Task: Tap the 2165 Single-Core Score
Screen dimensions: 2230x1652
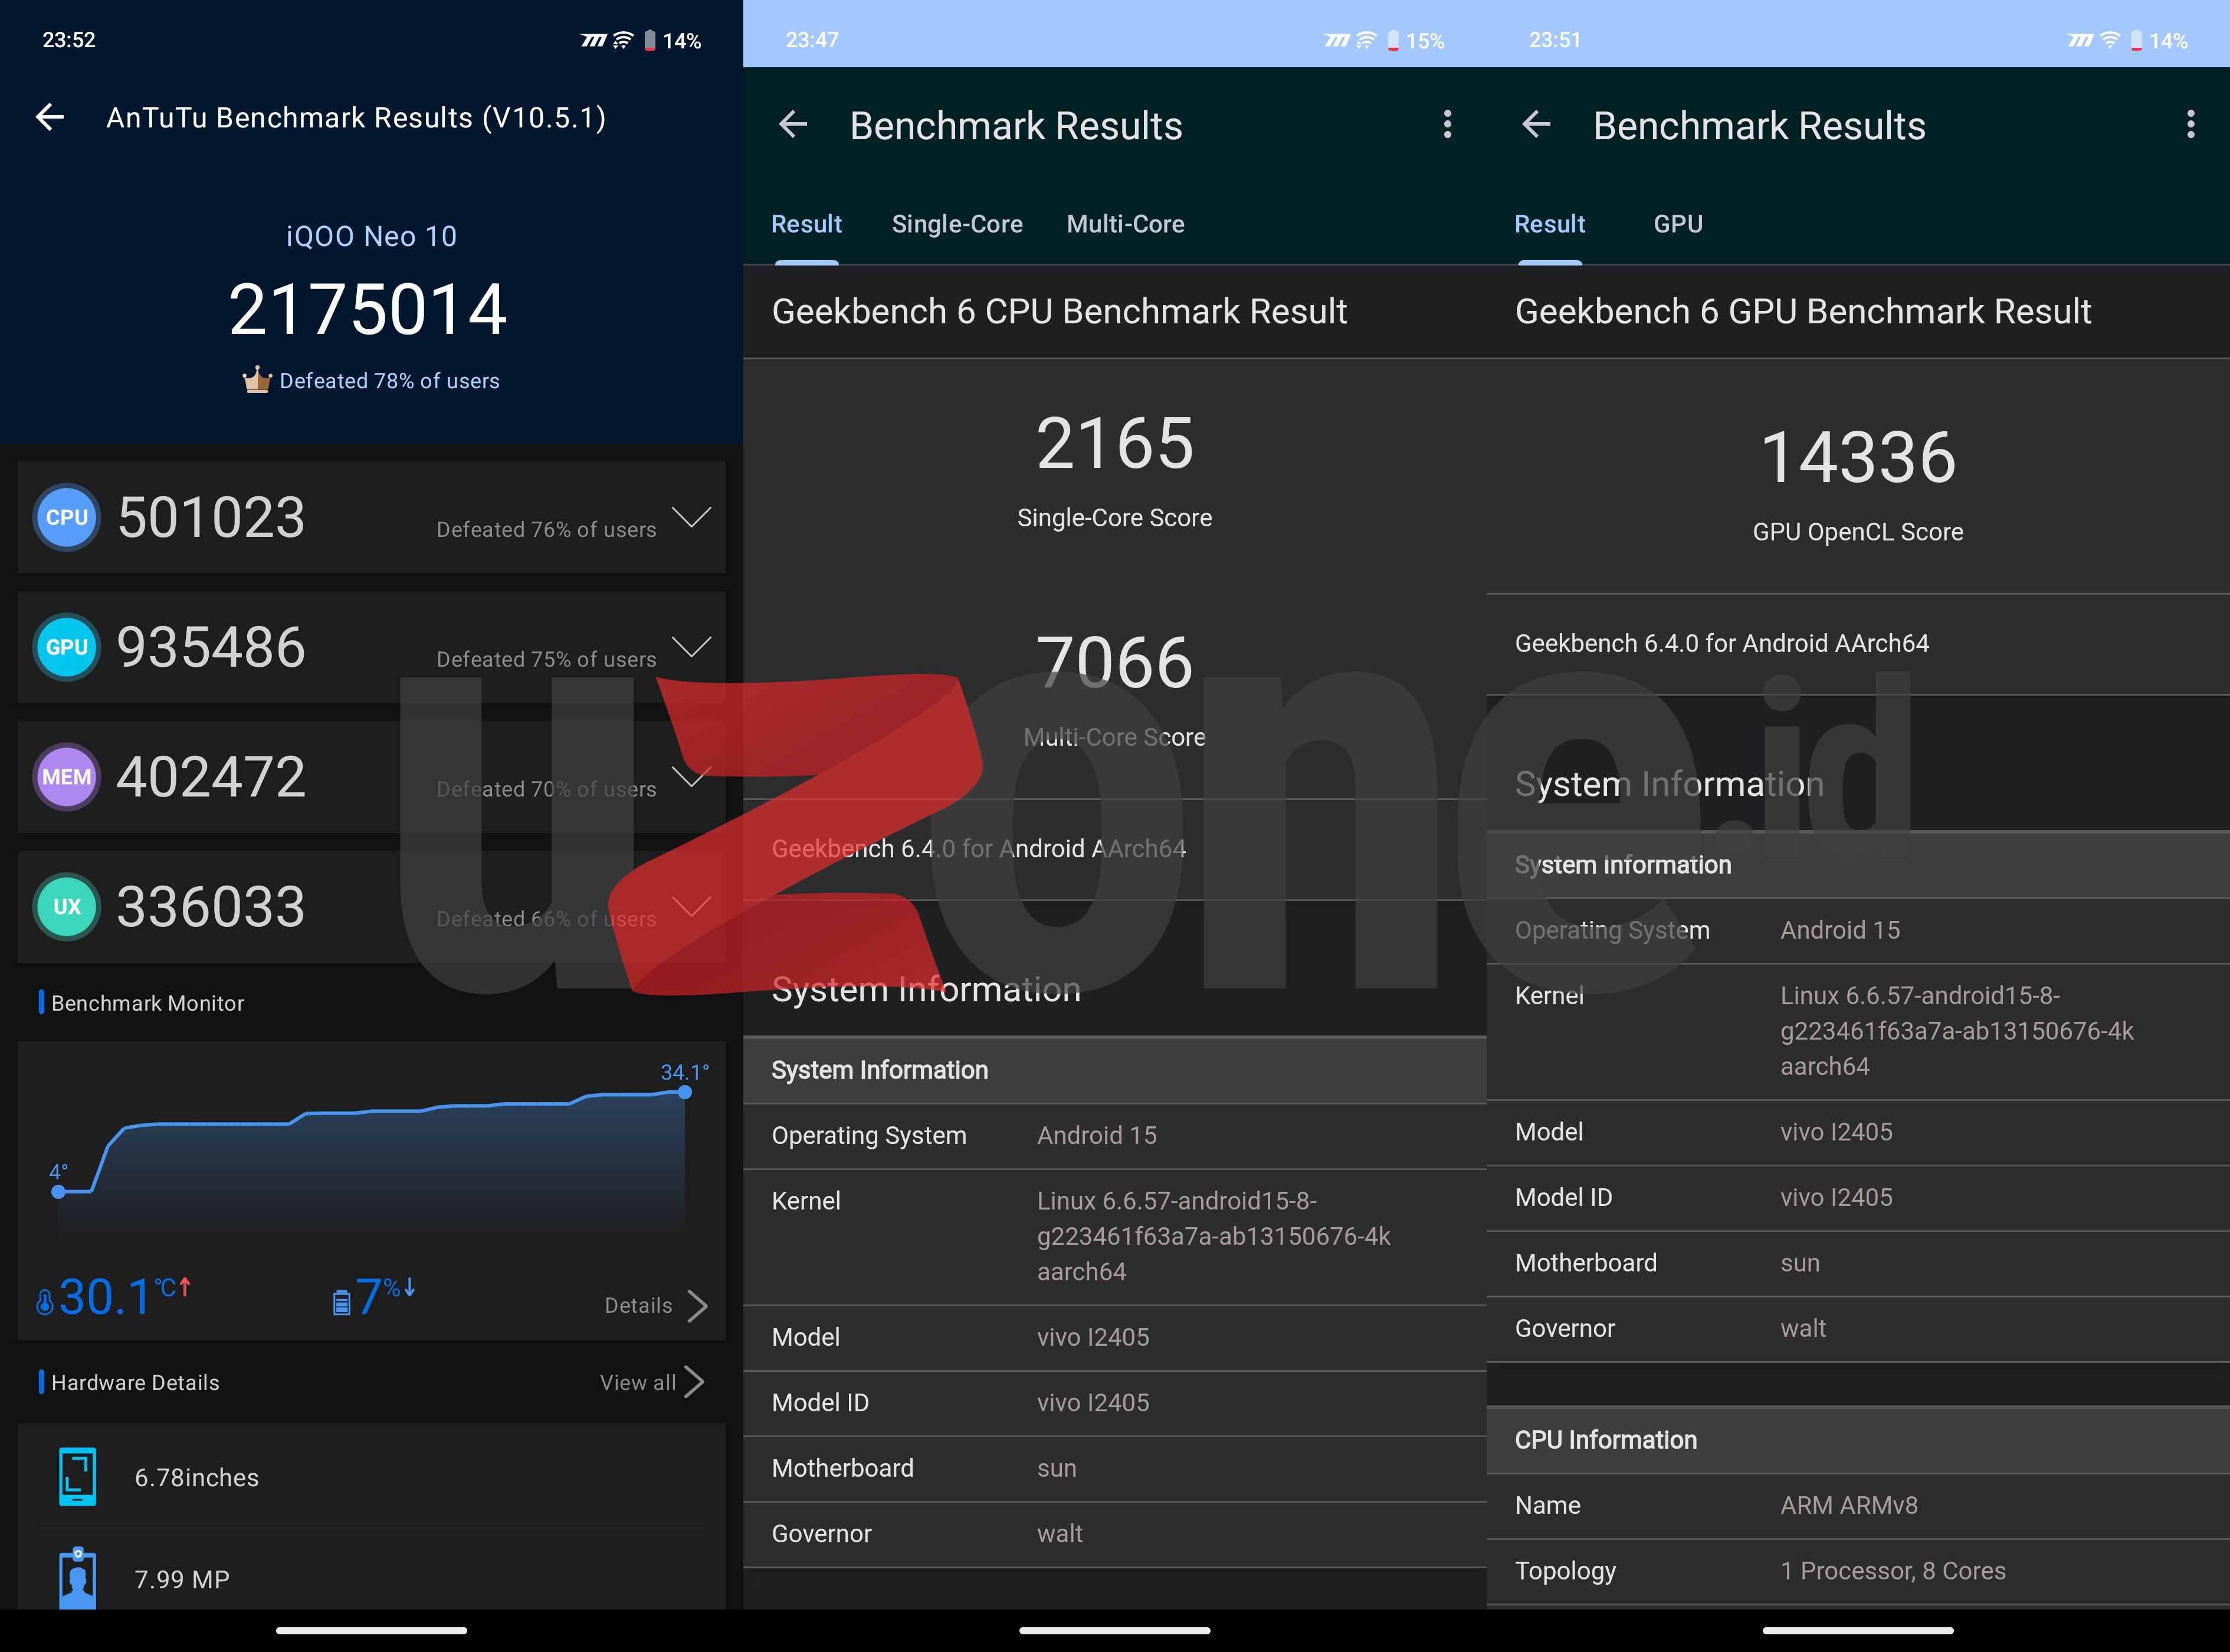Action: click(1114, 443)
